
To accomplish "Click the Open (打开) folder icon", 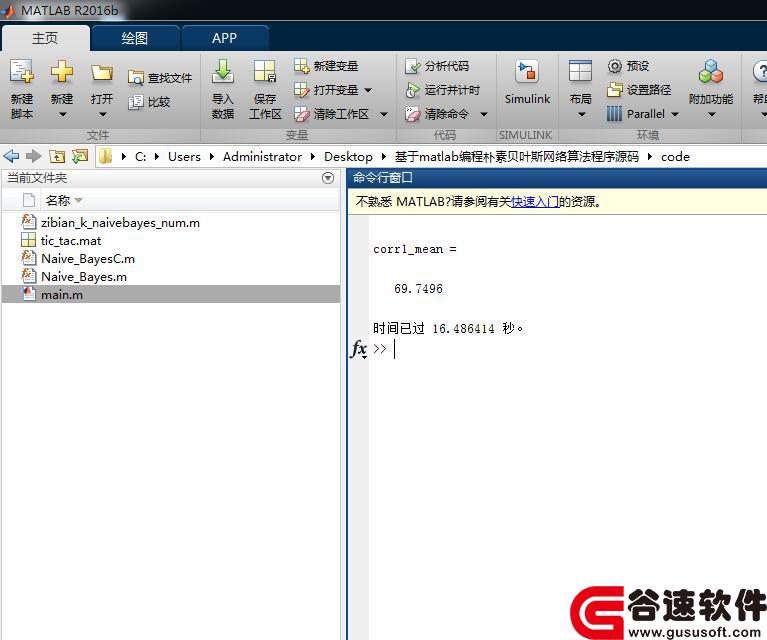I will [x=102, y=73].
